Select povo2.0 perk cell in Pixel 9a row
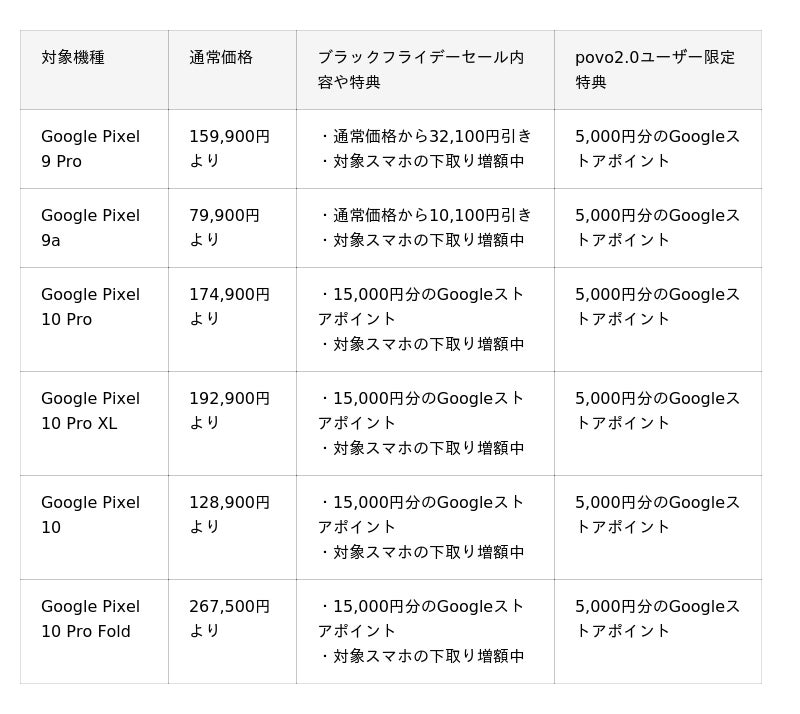 (x=657, y=228)
